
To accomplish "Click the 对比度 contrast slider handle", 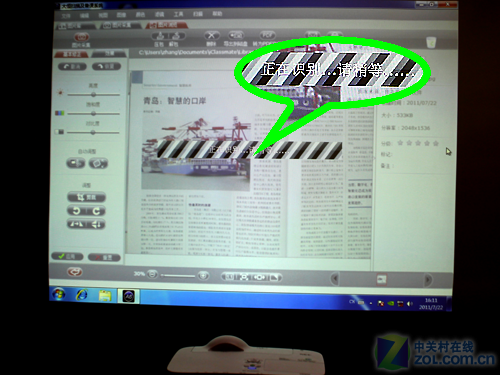I will 93,132.
